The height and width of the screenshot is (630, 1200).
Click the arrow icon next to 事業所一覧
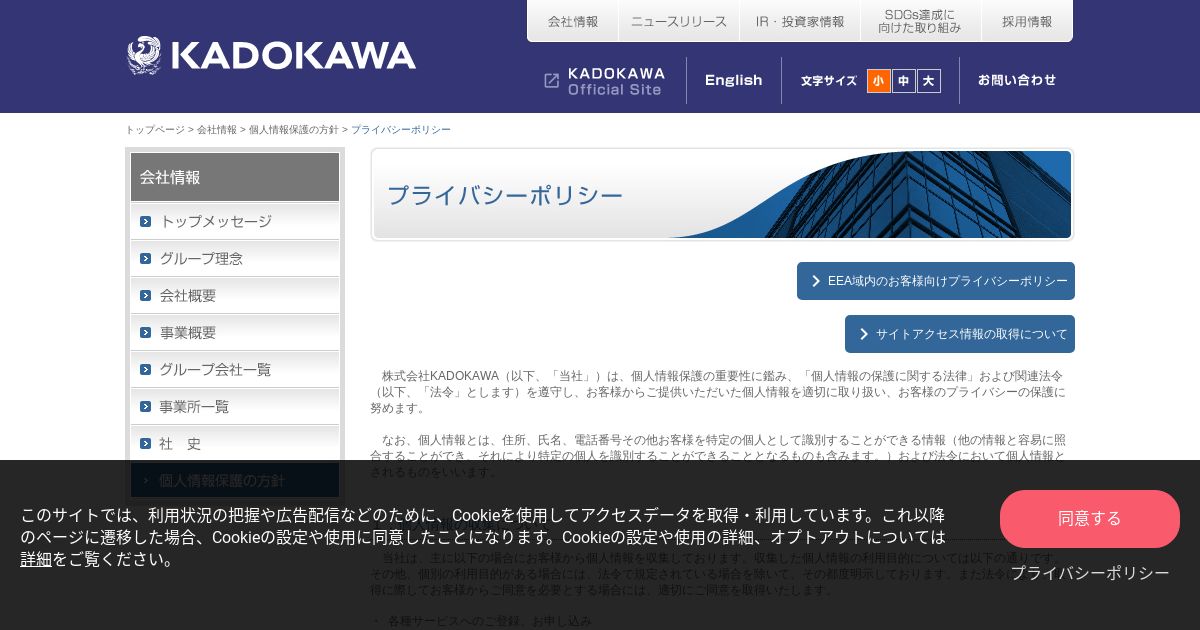pos(145,406)
